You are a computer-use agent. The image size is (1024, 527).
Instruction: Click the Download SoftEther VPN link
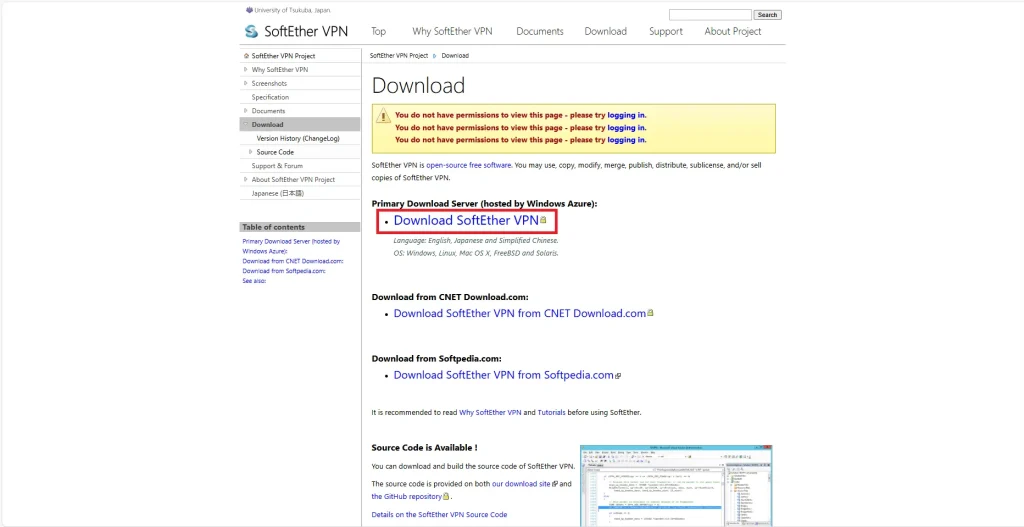click(466, 221)
